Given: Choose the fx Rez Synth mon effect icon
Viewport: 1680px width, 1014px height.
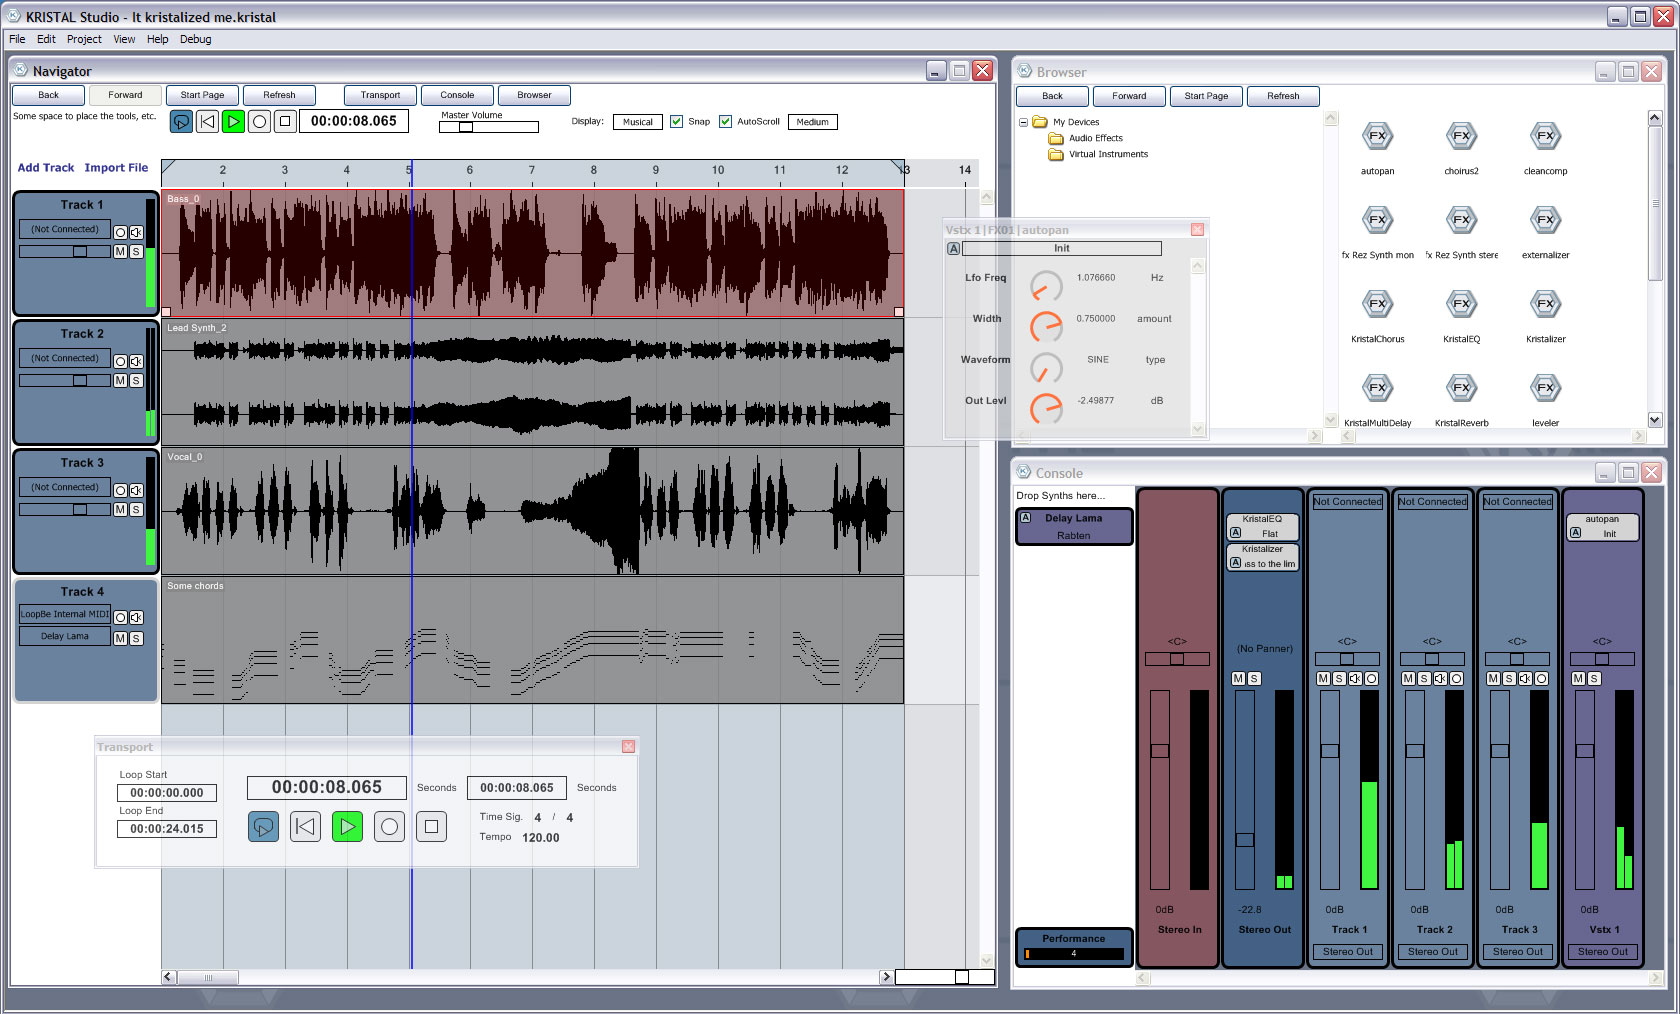Looking at the screenshot, I should pyautogui.click(x=1377, y=221).
